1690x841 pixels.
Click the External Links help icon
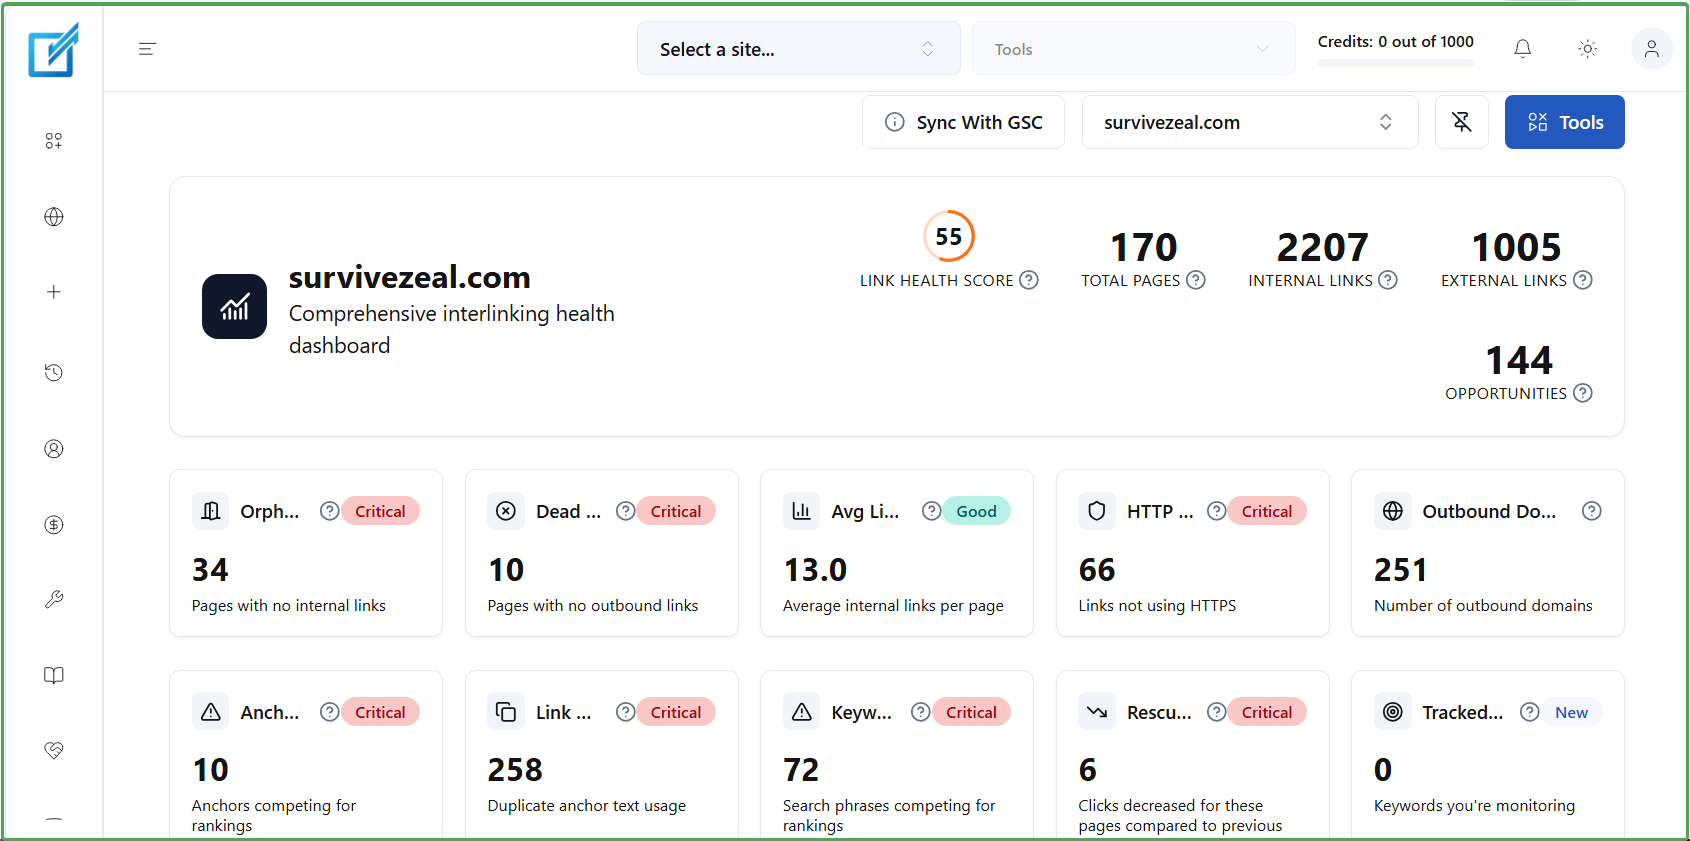(1583, 281)
